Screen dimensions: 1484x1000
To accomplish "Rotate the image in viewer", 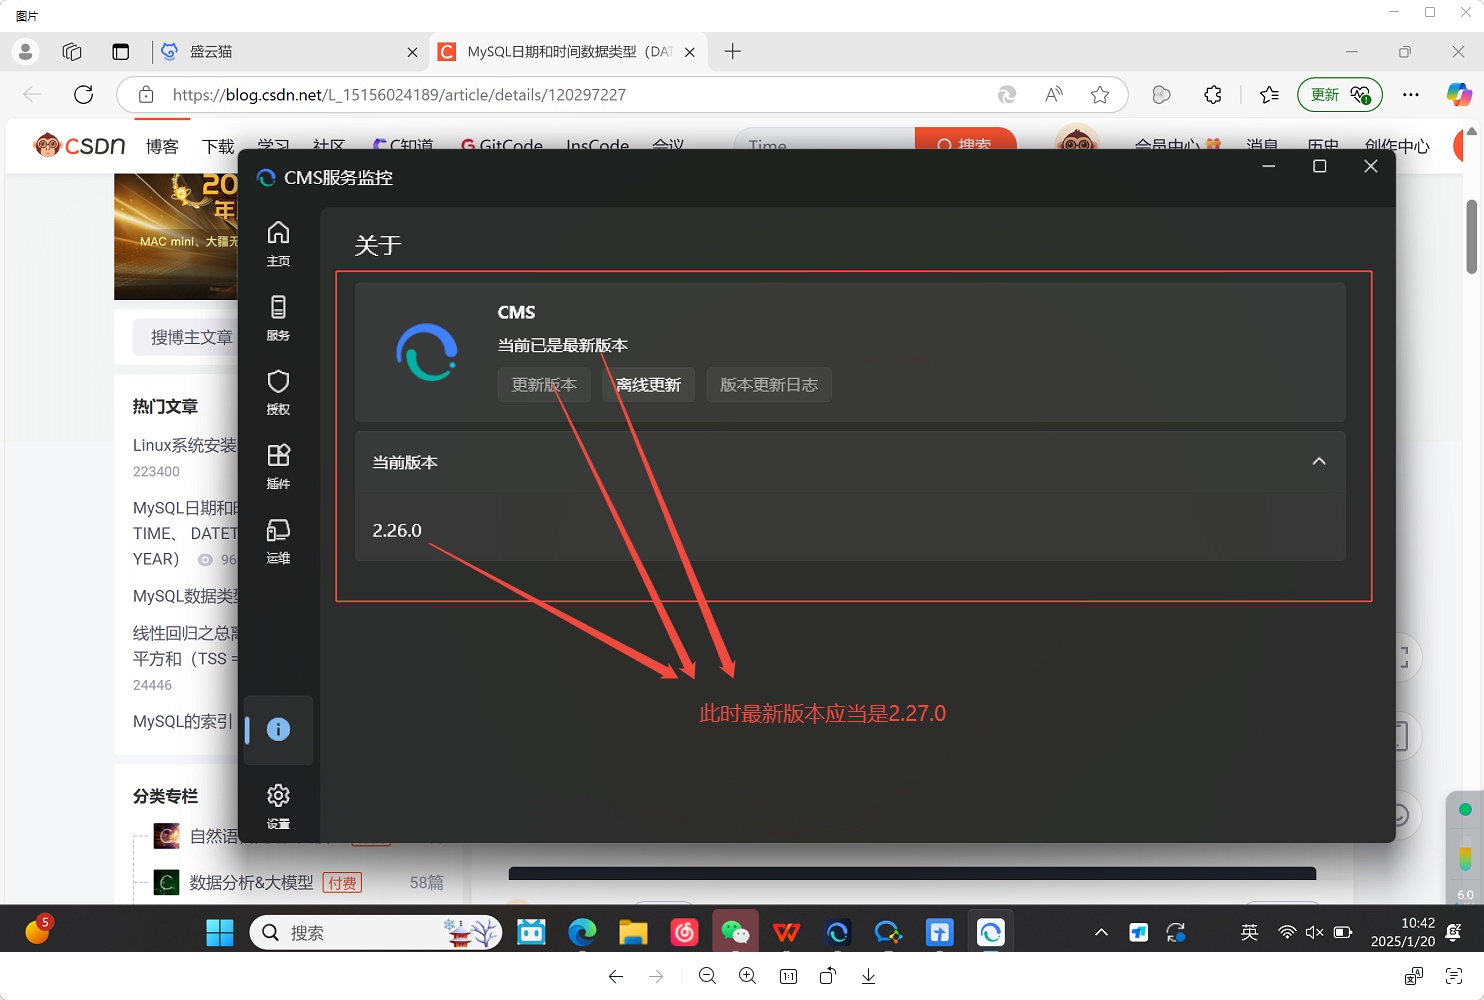I will [828, 976].
